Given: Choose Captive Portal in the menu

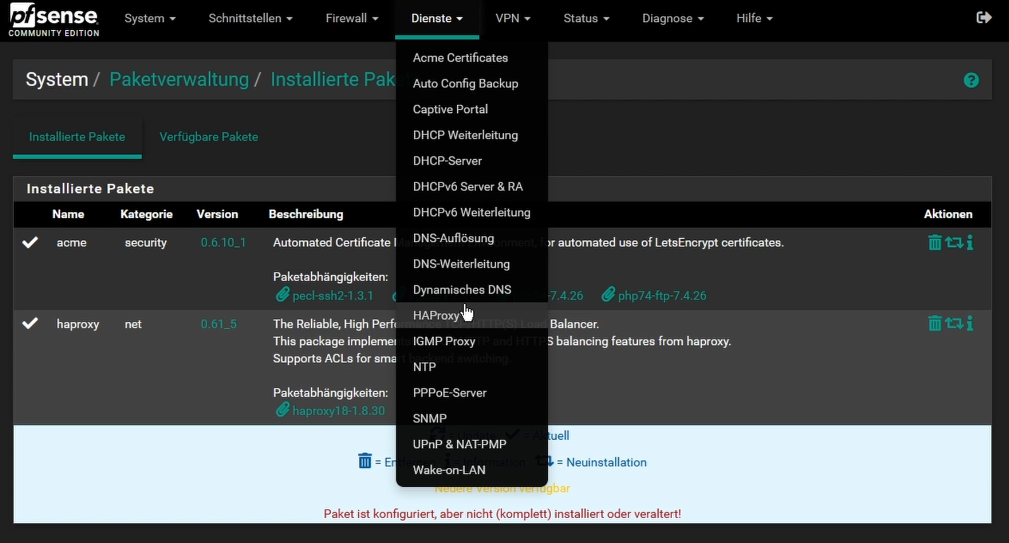Looking at the screenshot, I should [472, 109].
